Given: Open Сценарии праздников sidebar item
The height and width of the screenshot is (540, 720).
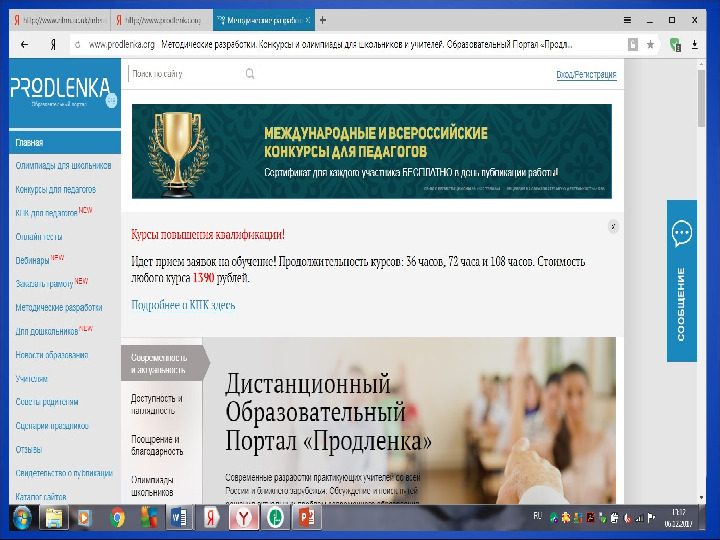Looking at the screenshot, I should [x=52, y=426].
